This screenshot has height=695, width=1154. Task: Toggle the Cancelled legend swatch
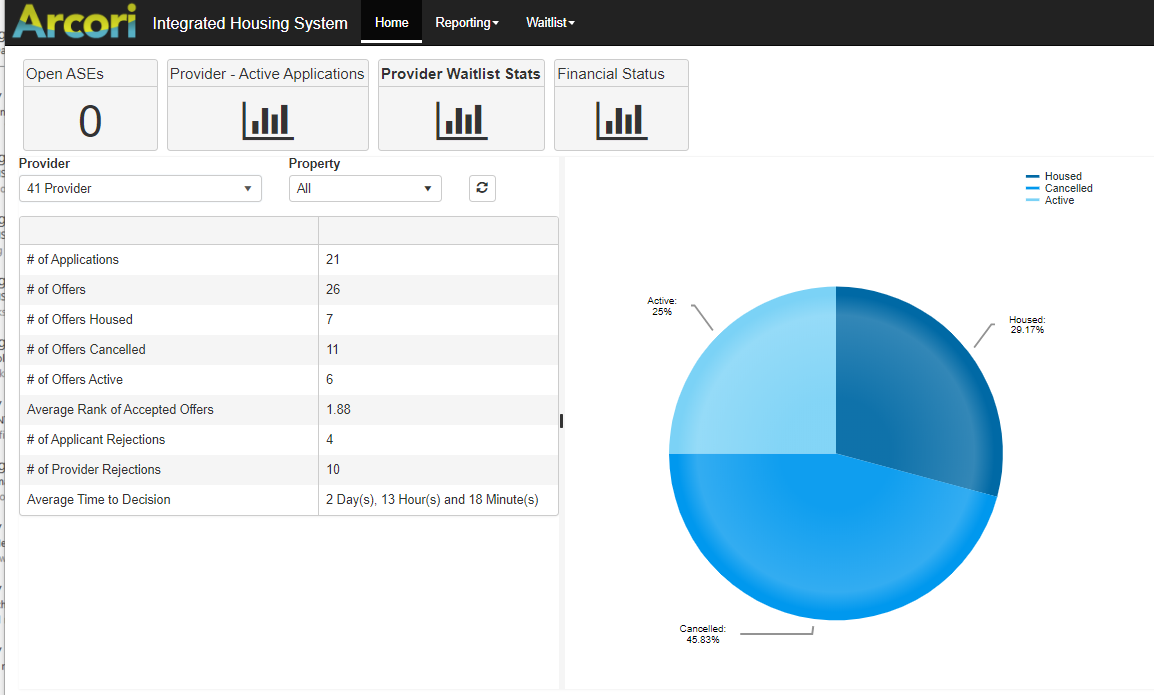click(x=1033, y=188)
